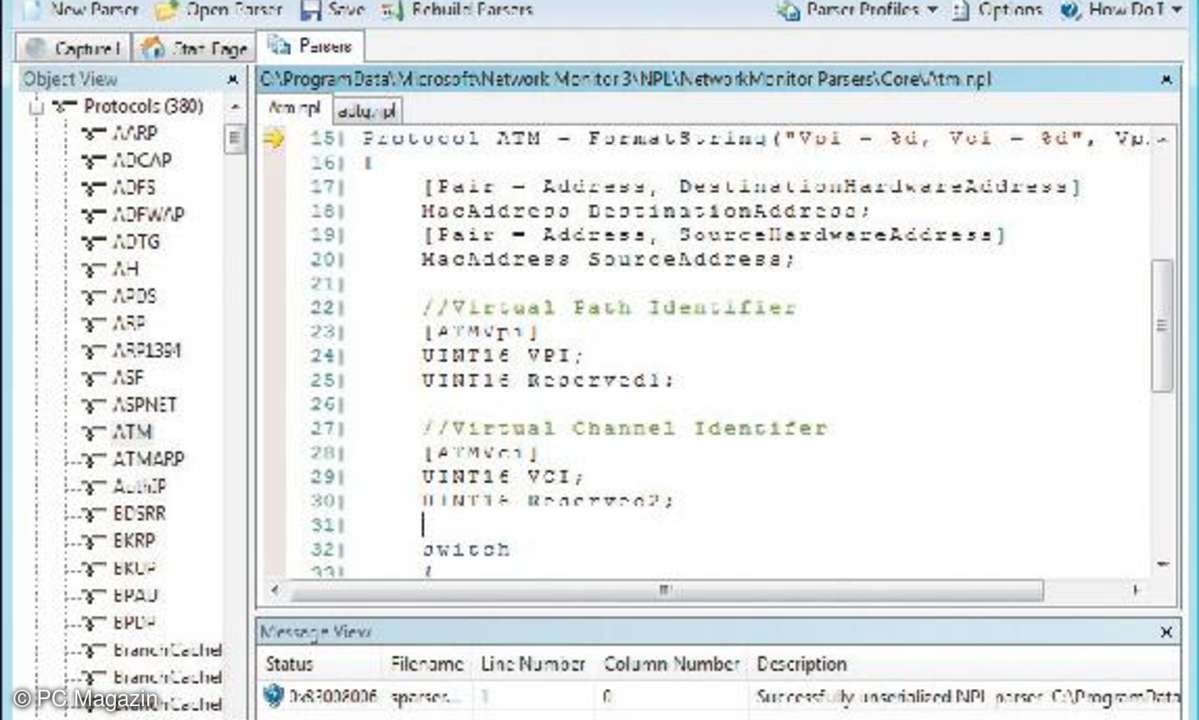Click the code editor vertical scrollbar thumb
This screenshot has width=1199, height=720.
(1162, 326)
